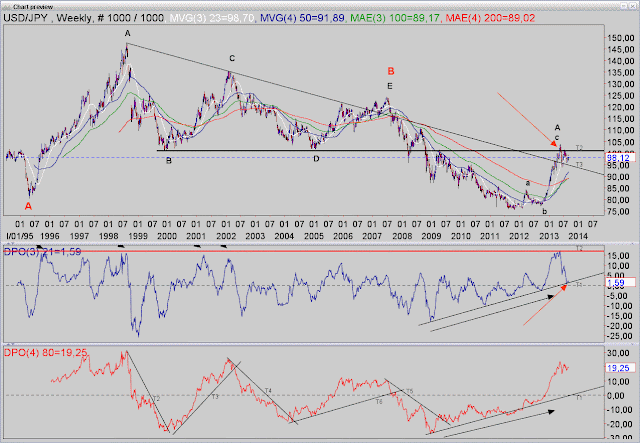Select the red wave label B above E
This screenshot has width=640, height=443.
pos(391,71)
